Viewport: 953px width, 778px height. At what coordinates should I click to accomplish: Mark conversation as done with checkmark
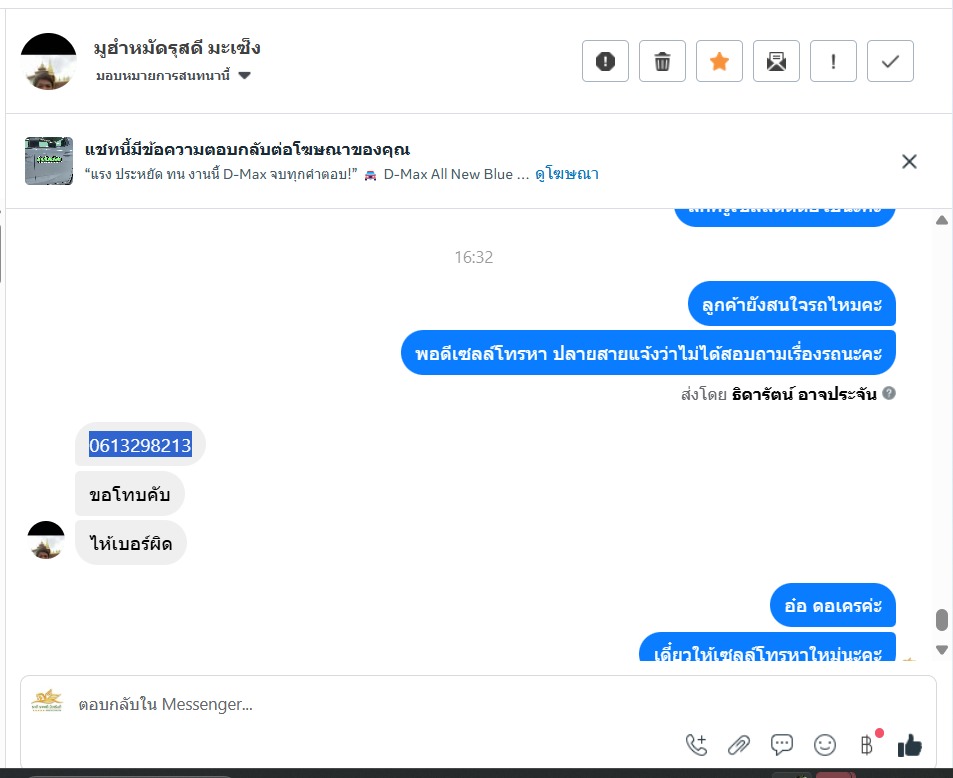(x=890, y=61)
